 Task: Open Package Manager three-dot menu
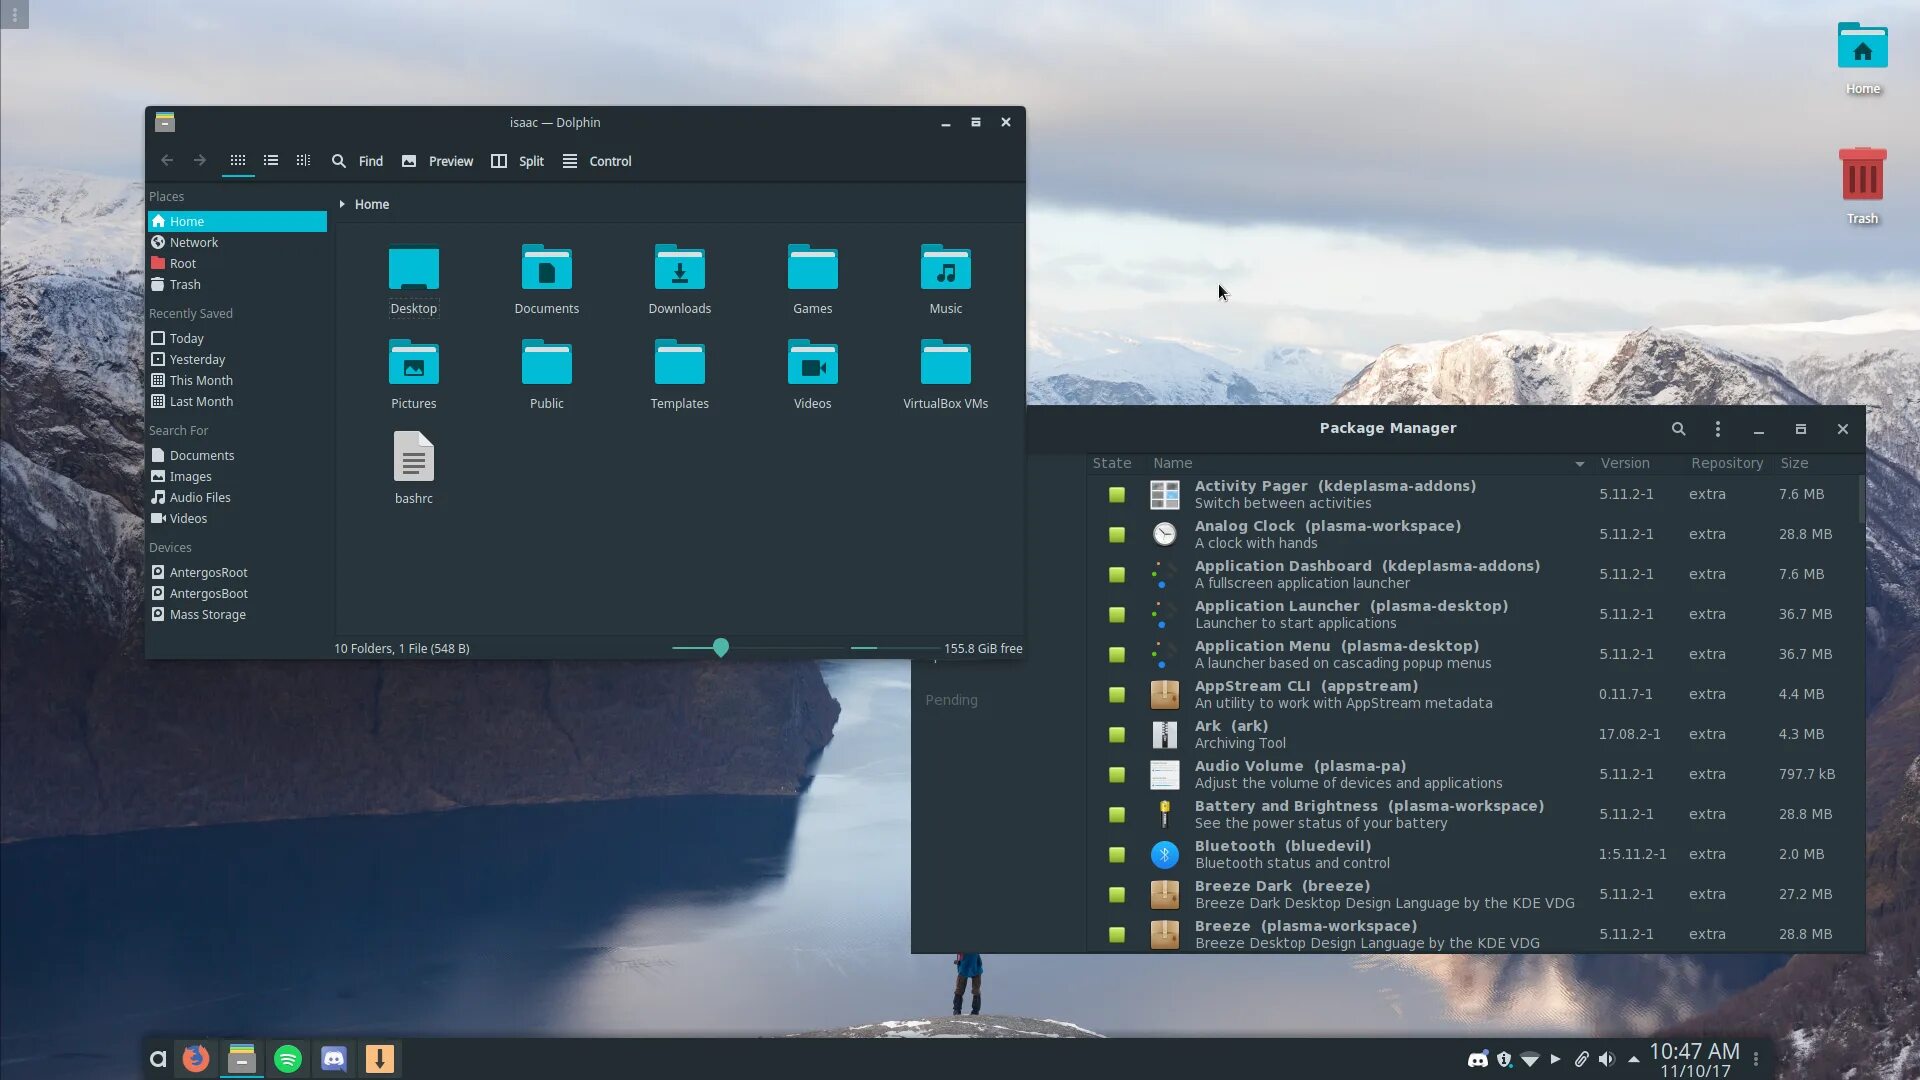point(1718,429)
